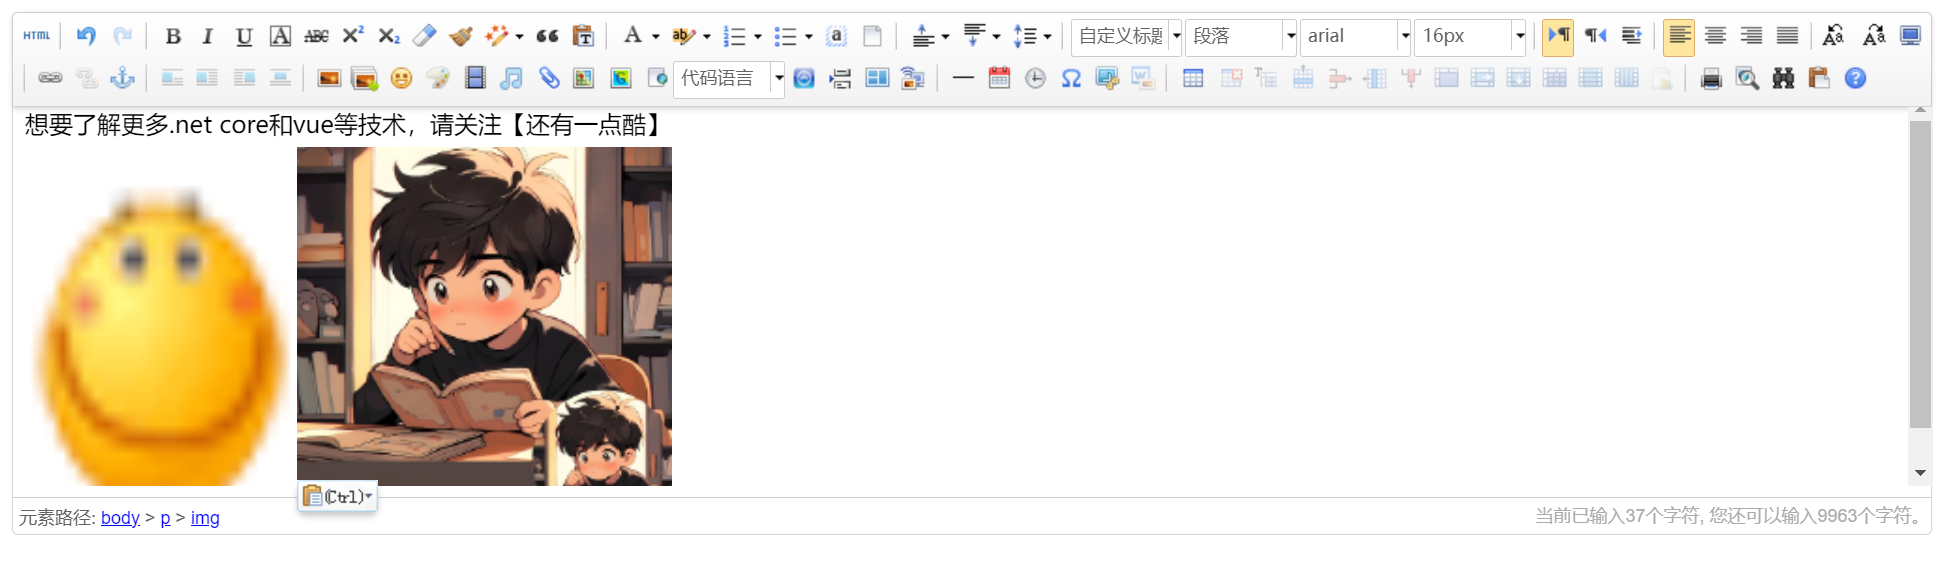The image size is (1948, 578).
Task: Attach a file paperclip icon
Action: click(x=549, y=78)
